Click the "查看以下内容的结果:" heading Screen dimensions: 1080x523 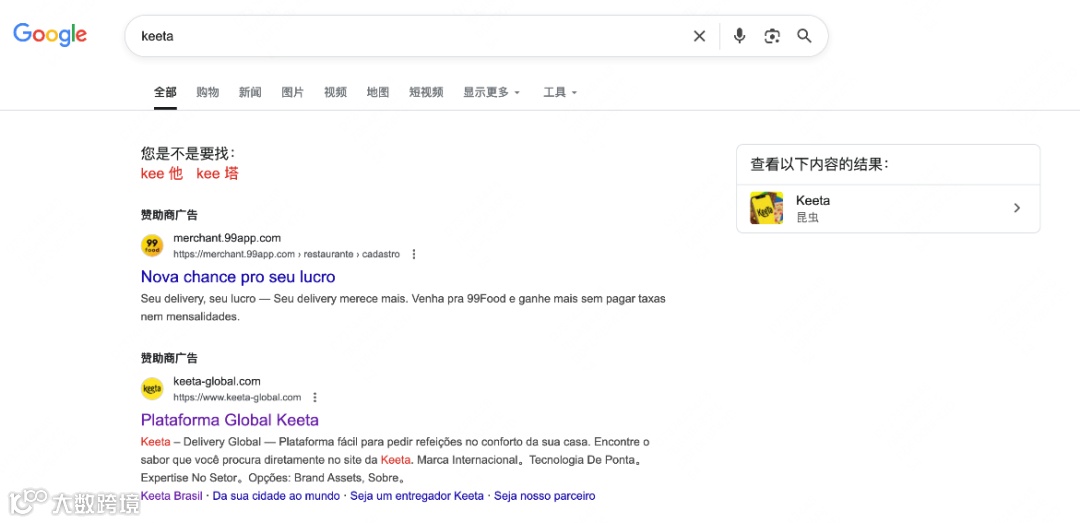coord(820,165)
